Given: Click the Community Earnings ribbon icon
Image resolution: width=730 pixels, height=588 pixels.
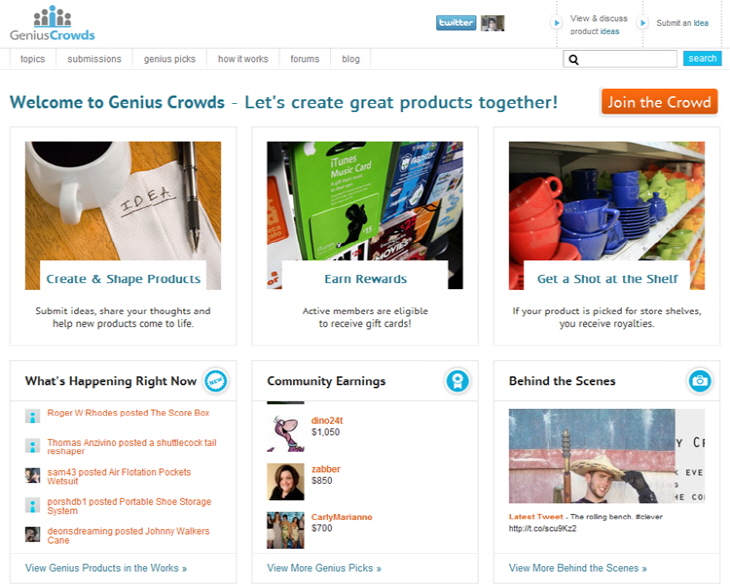Looking at the screenshot, I should 458,381.
